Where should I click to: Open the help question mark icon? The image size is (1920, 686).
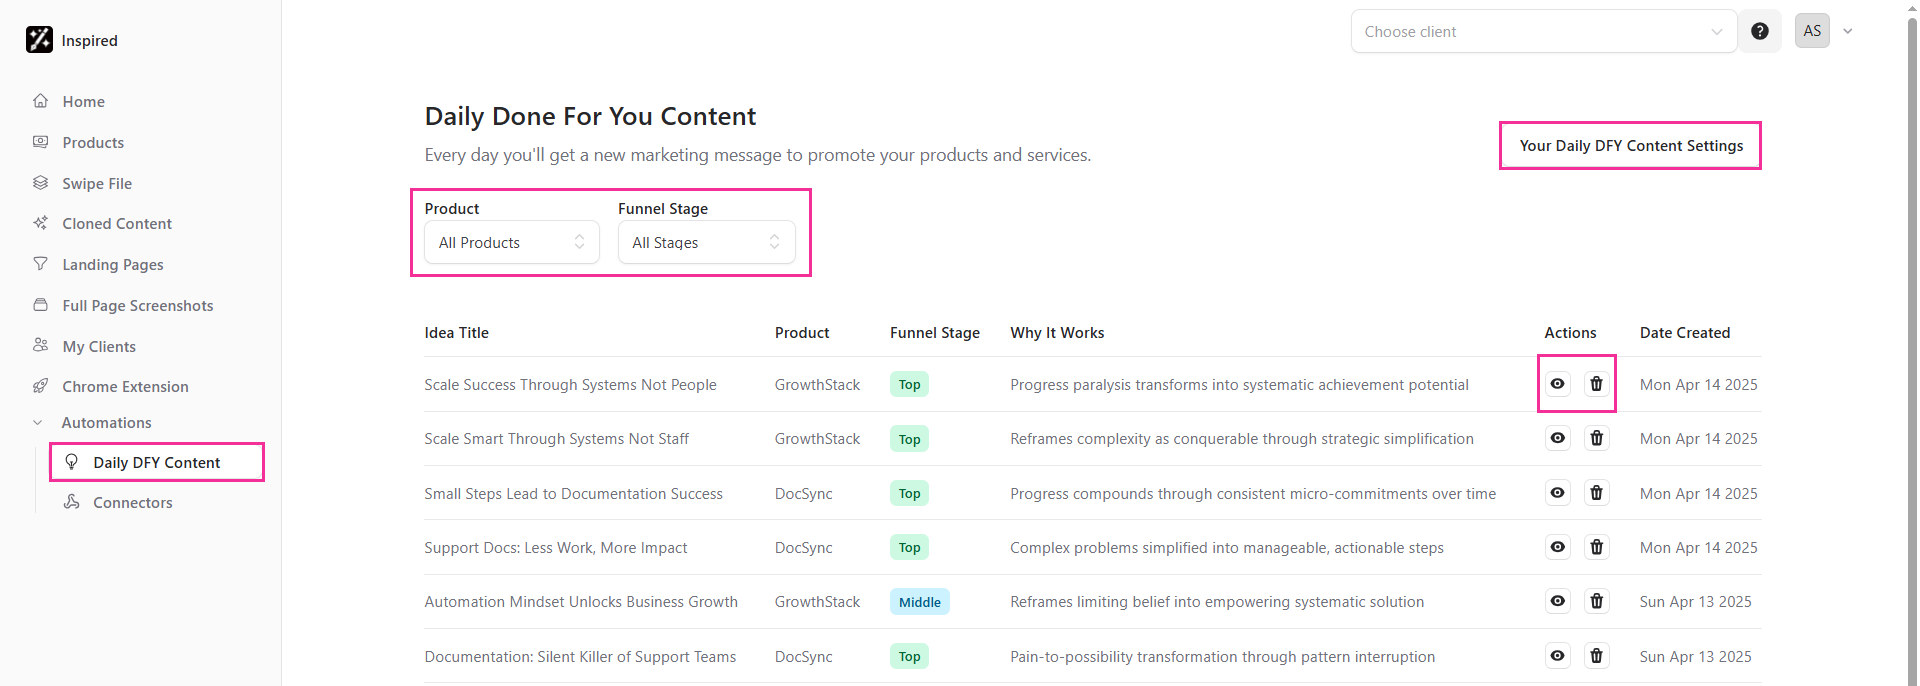[1760, 31]
